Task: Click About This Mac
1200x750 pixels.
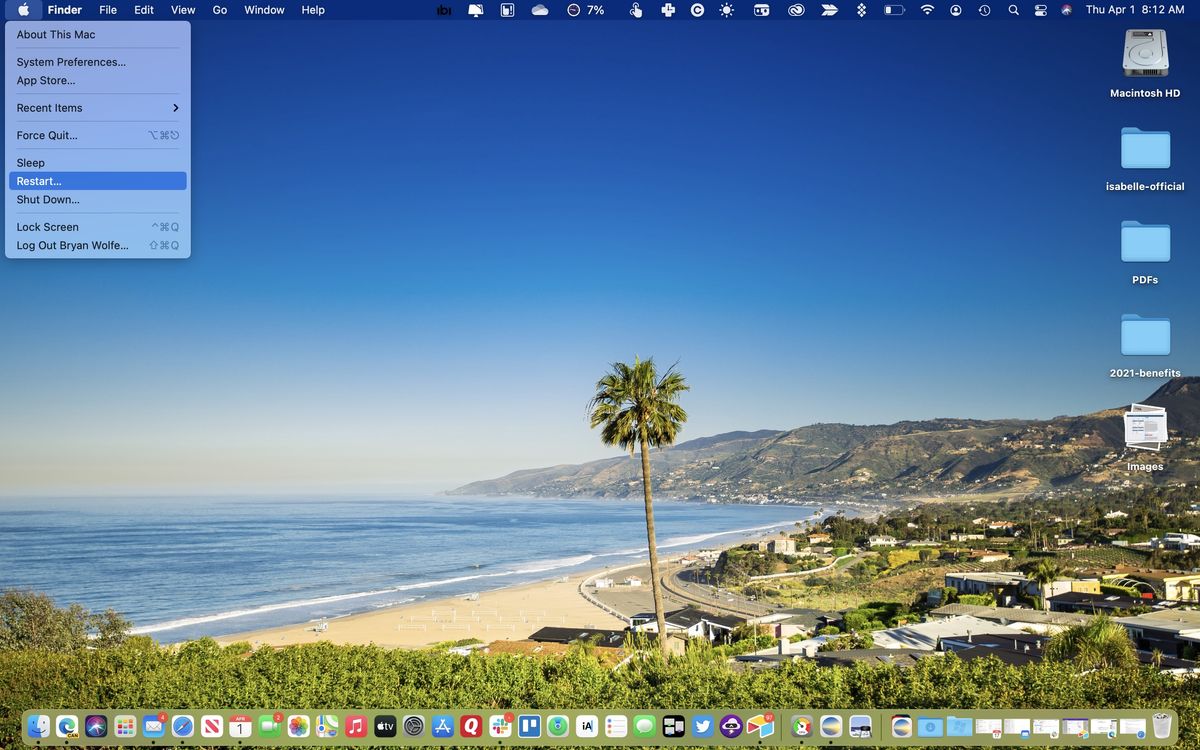Action: (56, 34)
